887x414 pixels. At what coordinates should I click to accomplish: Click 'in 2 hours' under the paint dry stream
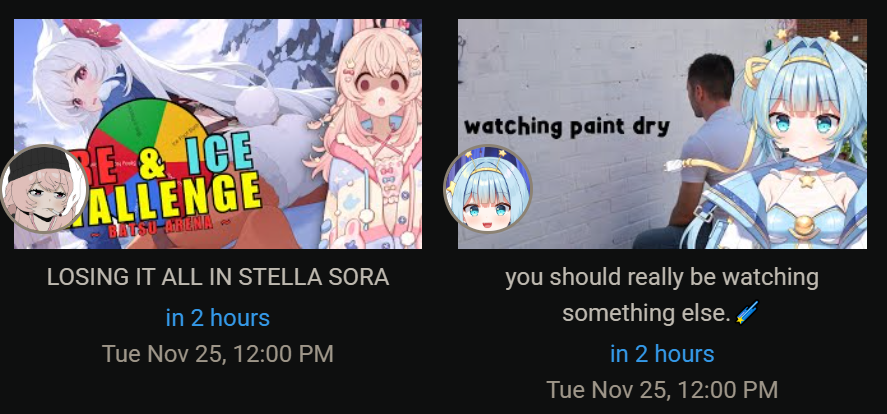click(662, 354)
